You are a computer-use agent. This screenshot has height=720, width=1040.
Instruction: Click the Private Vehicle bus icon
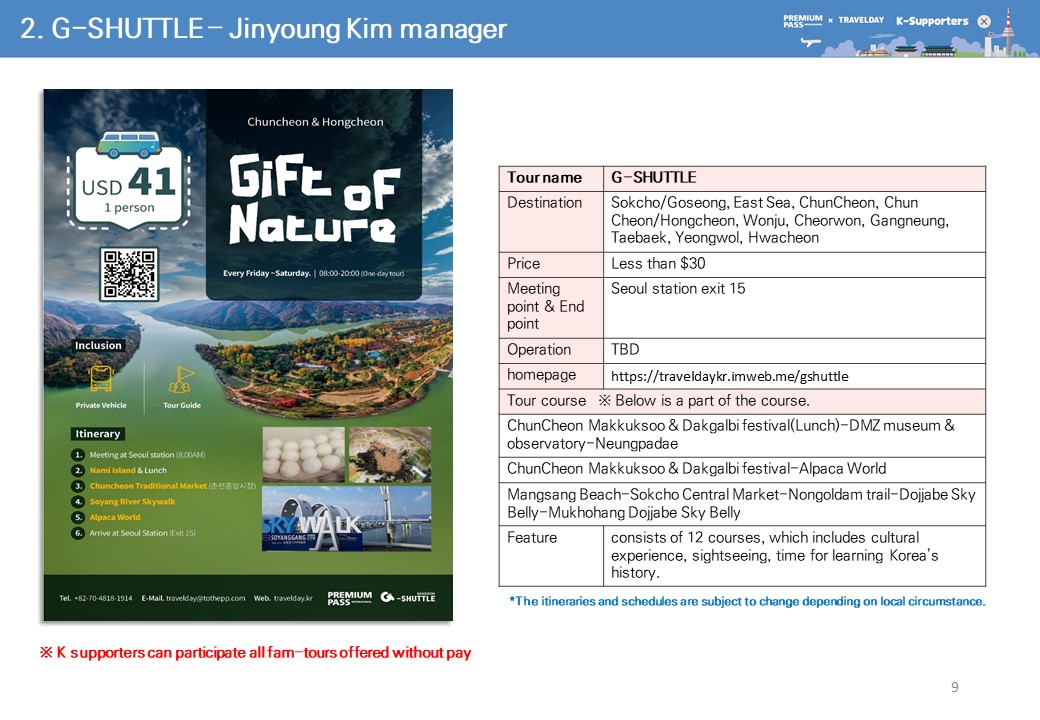coord(101,379)
